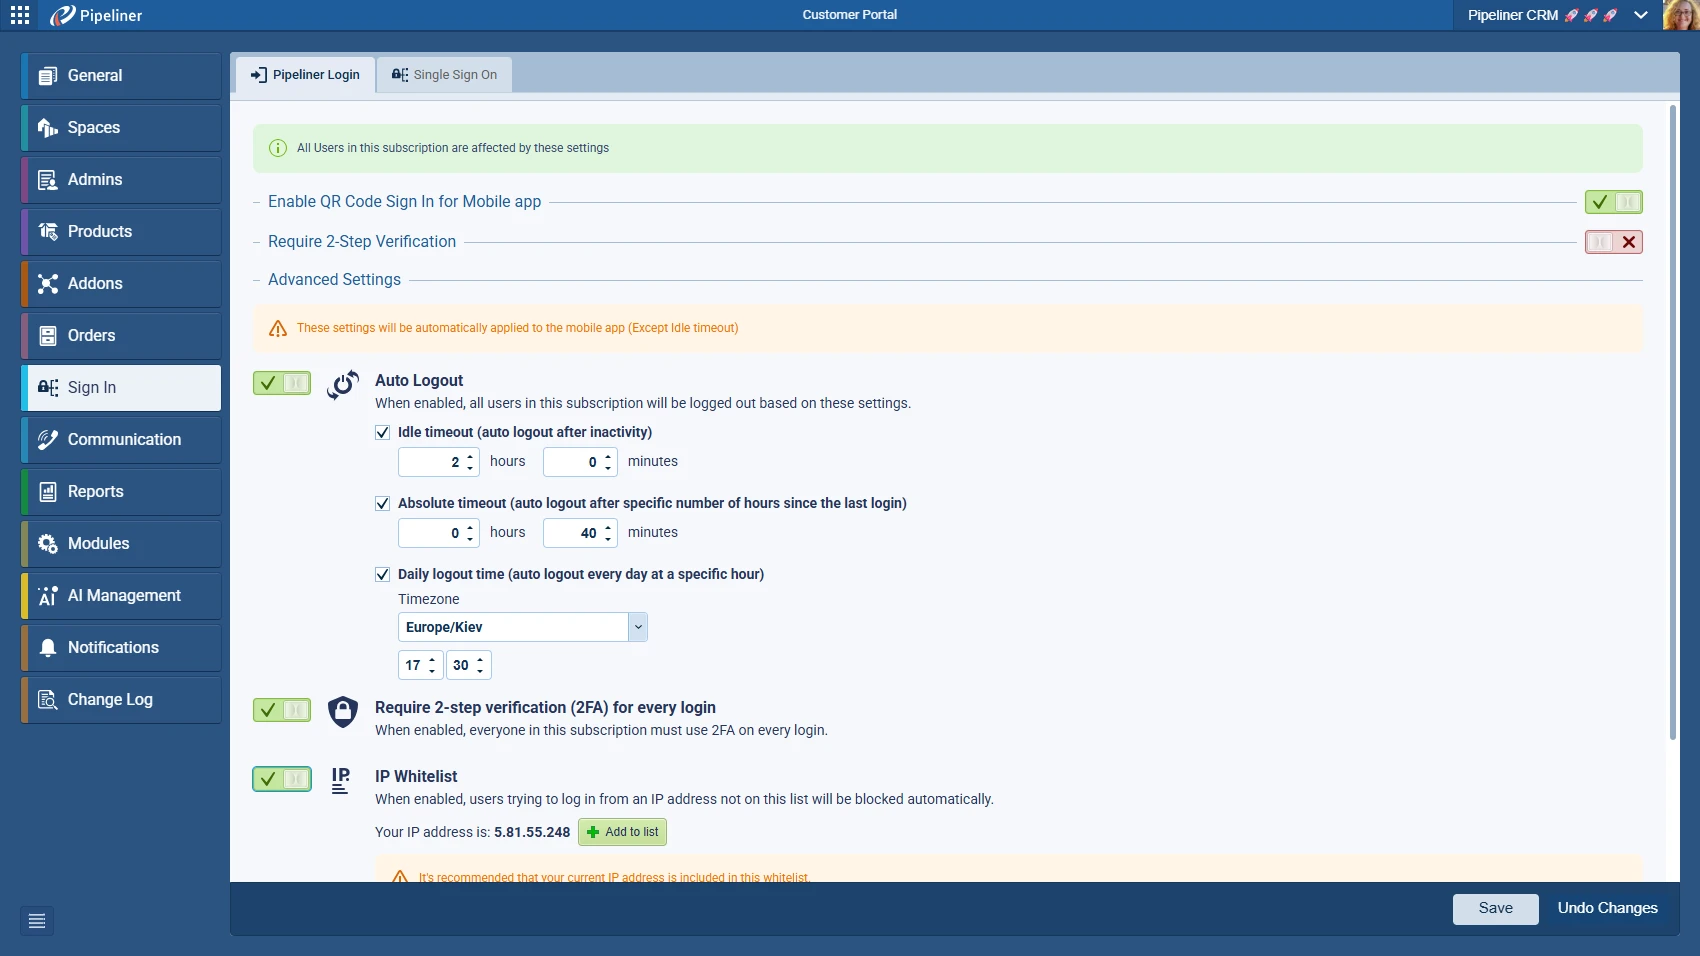
Task: Click the Addons sidebar icon
Action: click(47, 284)
